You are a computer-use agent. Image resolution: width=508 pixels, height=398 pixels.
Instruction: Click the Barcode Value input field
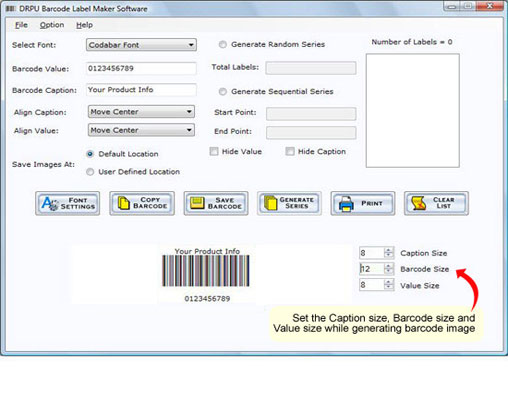tap(141, 68)
